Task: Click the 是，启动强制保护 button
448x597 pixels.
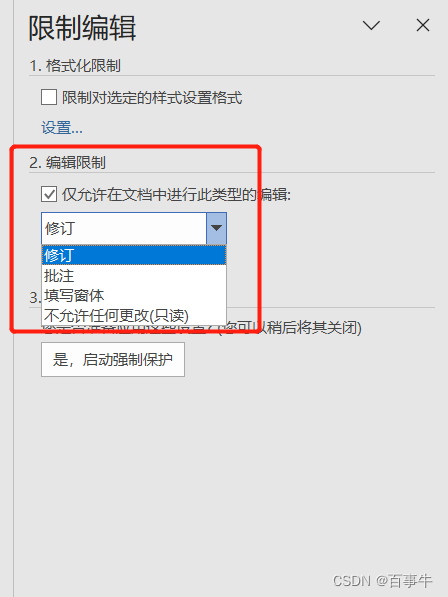Action: click(113, 359)
